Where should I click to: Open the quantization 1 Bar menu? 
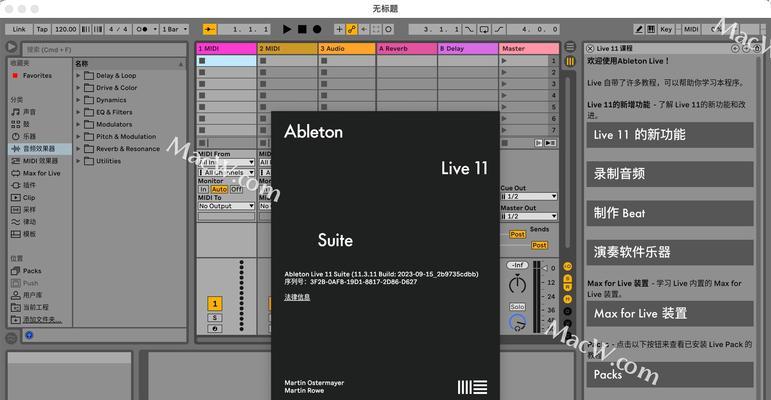(x=175, y=30)
